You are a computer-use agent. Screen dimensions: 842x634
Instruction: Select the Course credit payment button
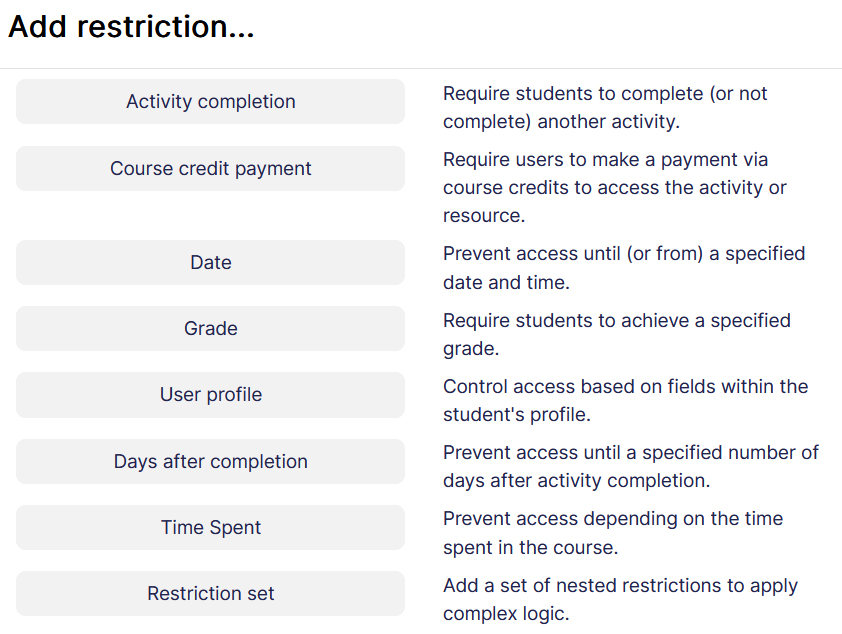[210, 169]
